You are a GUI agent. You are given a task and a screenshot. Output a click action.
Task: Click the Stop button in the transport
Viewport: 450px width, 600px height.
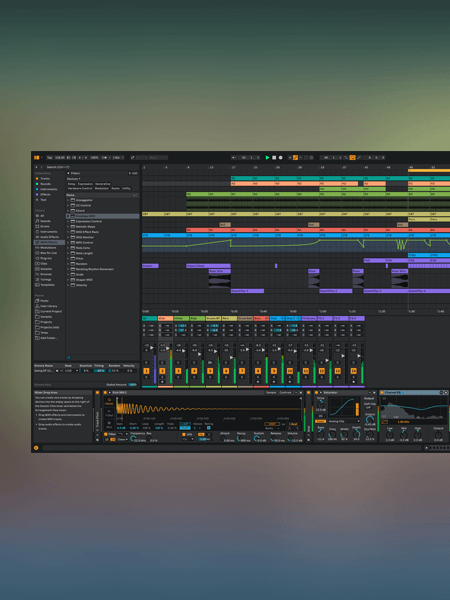click(274, 157)
